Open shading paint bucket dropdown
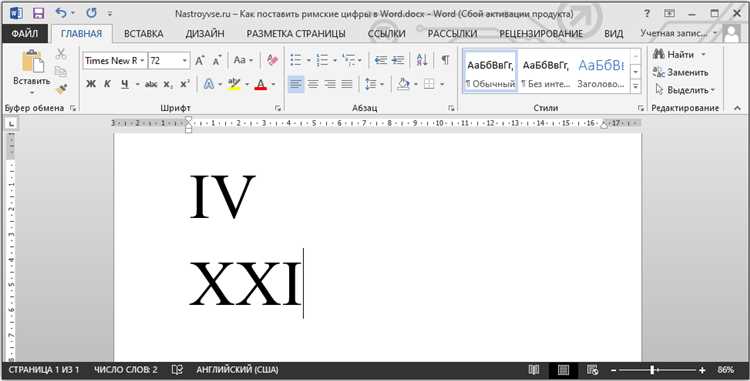The image size is (750, 381). pyautogui.click(x=416, y=85)
